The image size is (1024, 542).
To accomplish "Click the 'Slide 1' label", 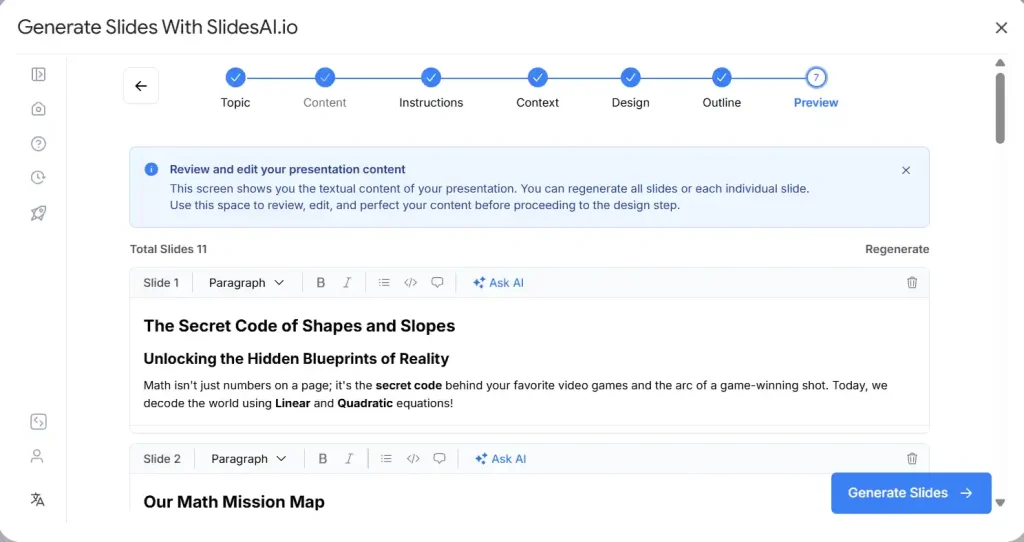I will [x=161, y=283].
